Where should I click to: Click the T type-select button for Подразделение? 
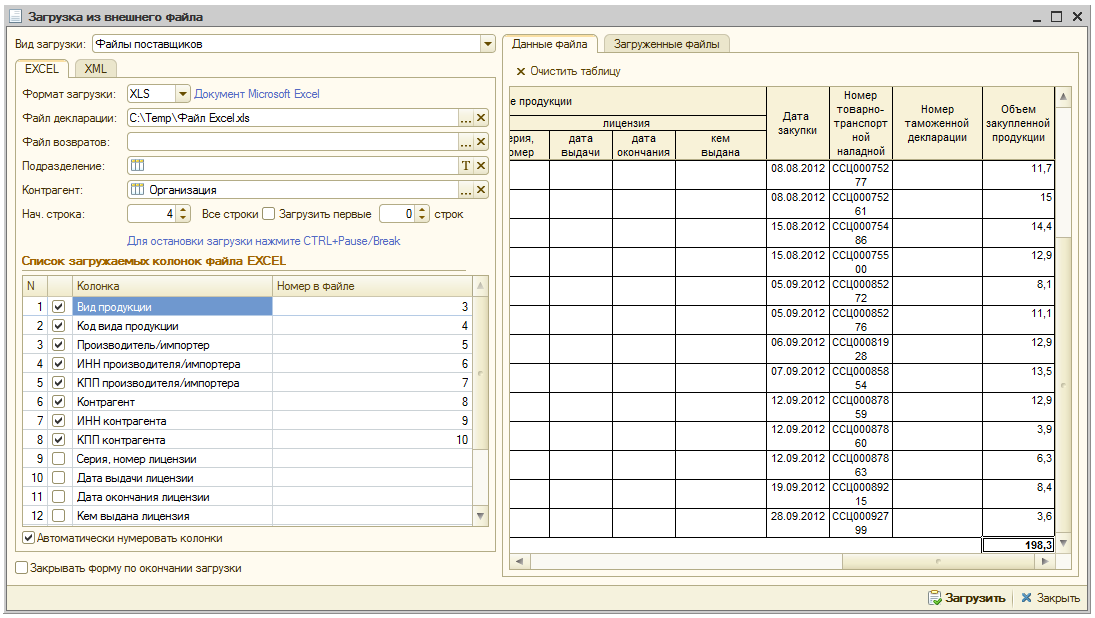tap(465, 166)
